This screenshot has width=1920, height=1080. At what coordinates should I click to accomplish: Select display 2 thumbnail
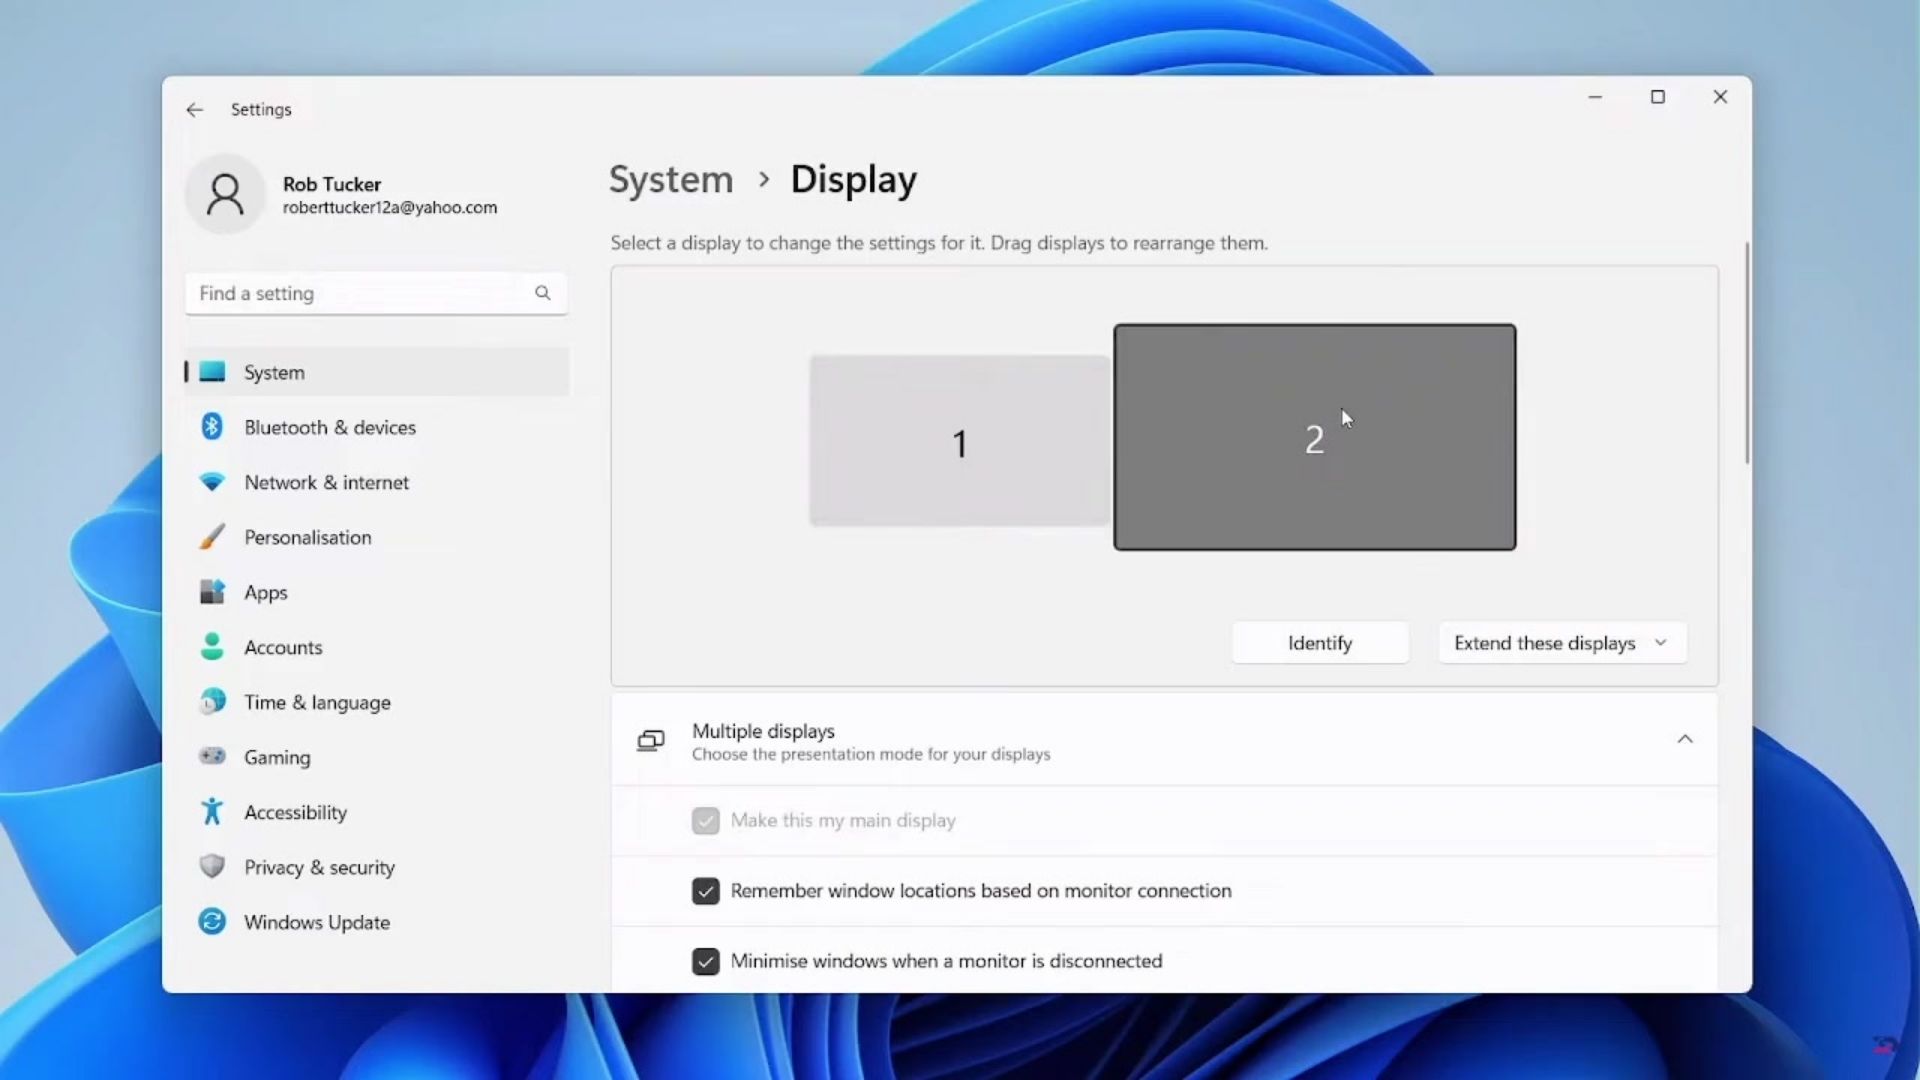tap(1314, 437)
